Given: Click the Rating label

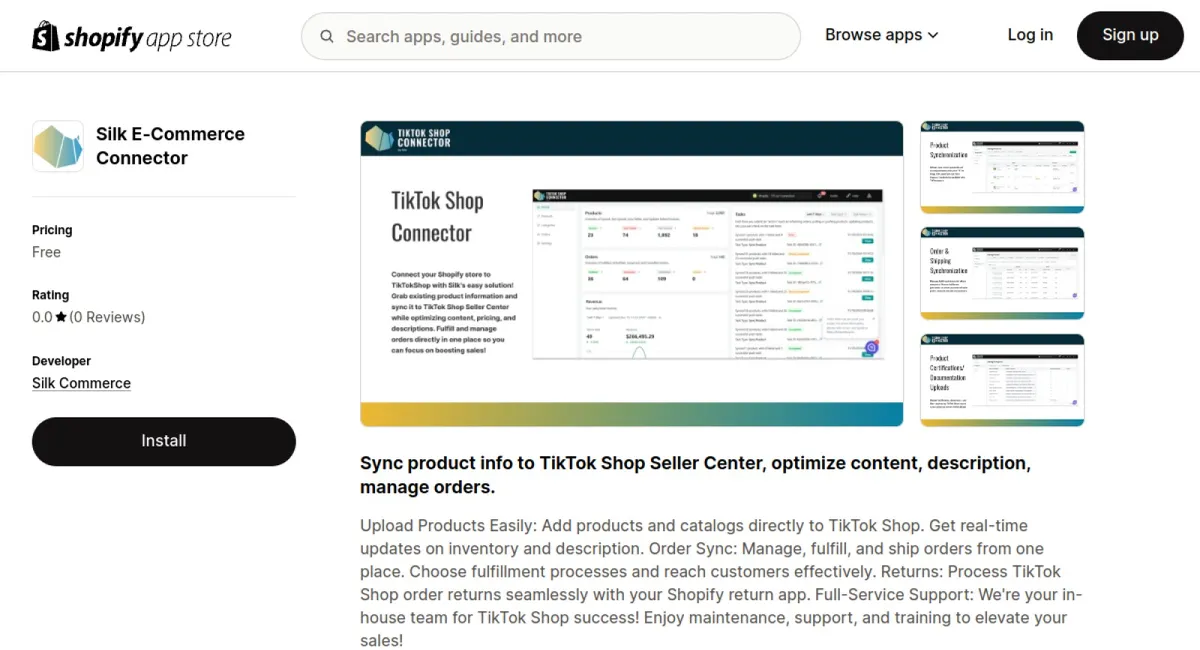Looking at the screenshot, I should coord(50,295).
